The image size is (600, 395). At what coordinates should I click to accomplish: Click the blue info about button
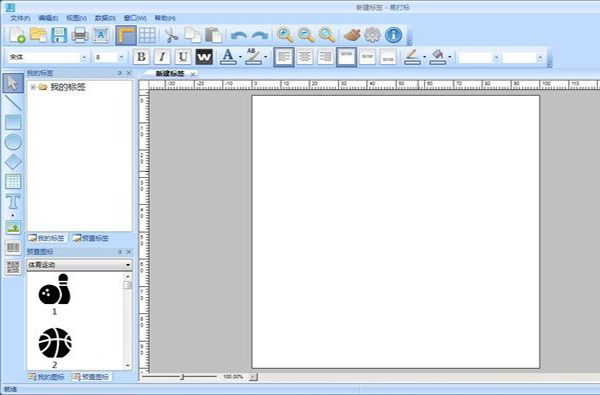[x=393, y=35]
